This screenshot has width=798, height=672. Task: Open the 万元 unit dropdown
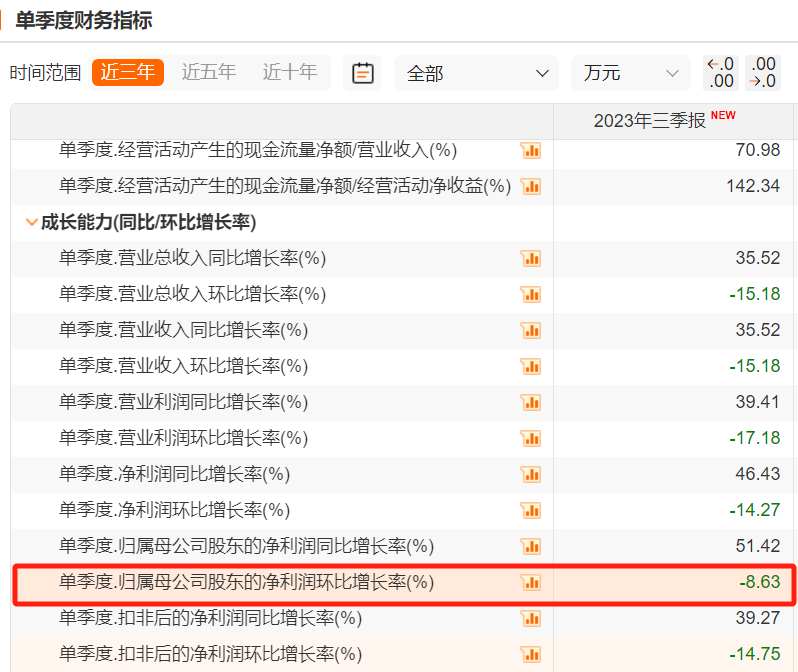[631, 73]
